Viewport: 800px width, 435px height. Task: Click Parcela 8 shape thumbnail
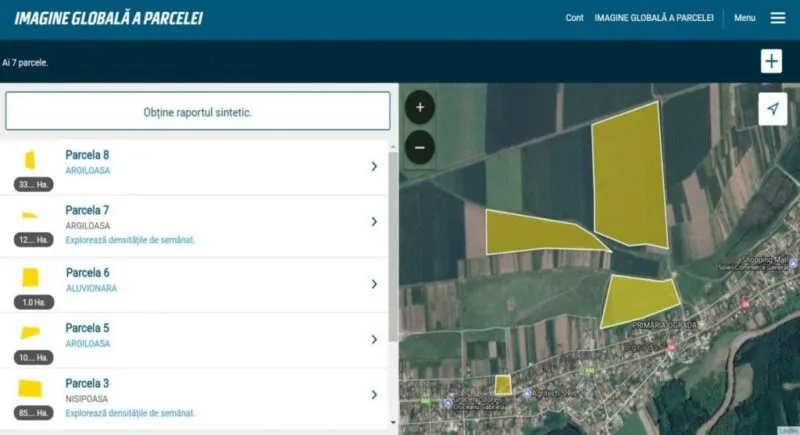(30, 160)
